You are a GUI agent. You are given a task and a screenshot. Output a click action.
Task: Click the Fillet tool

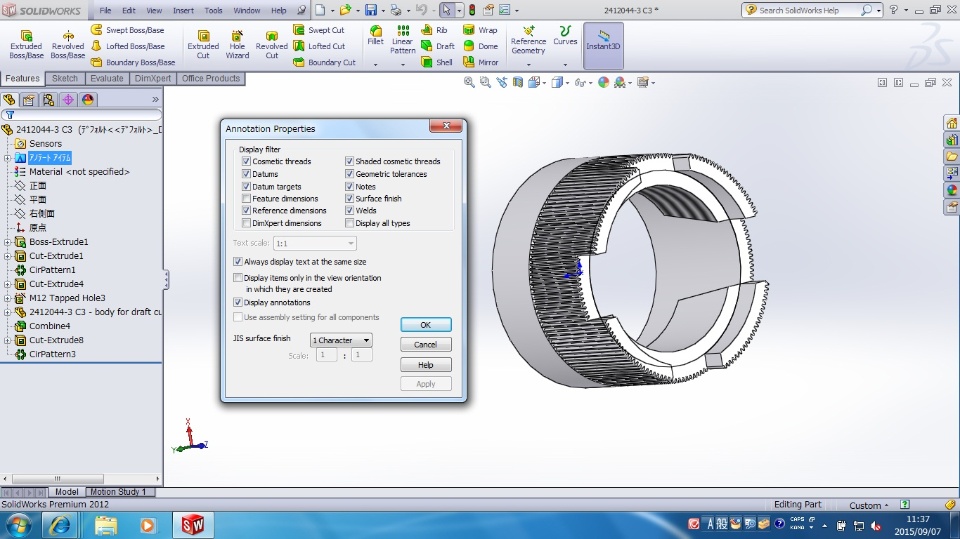click(375, 36)
